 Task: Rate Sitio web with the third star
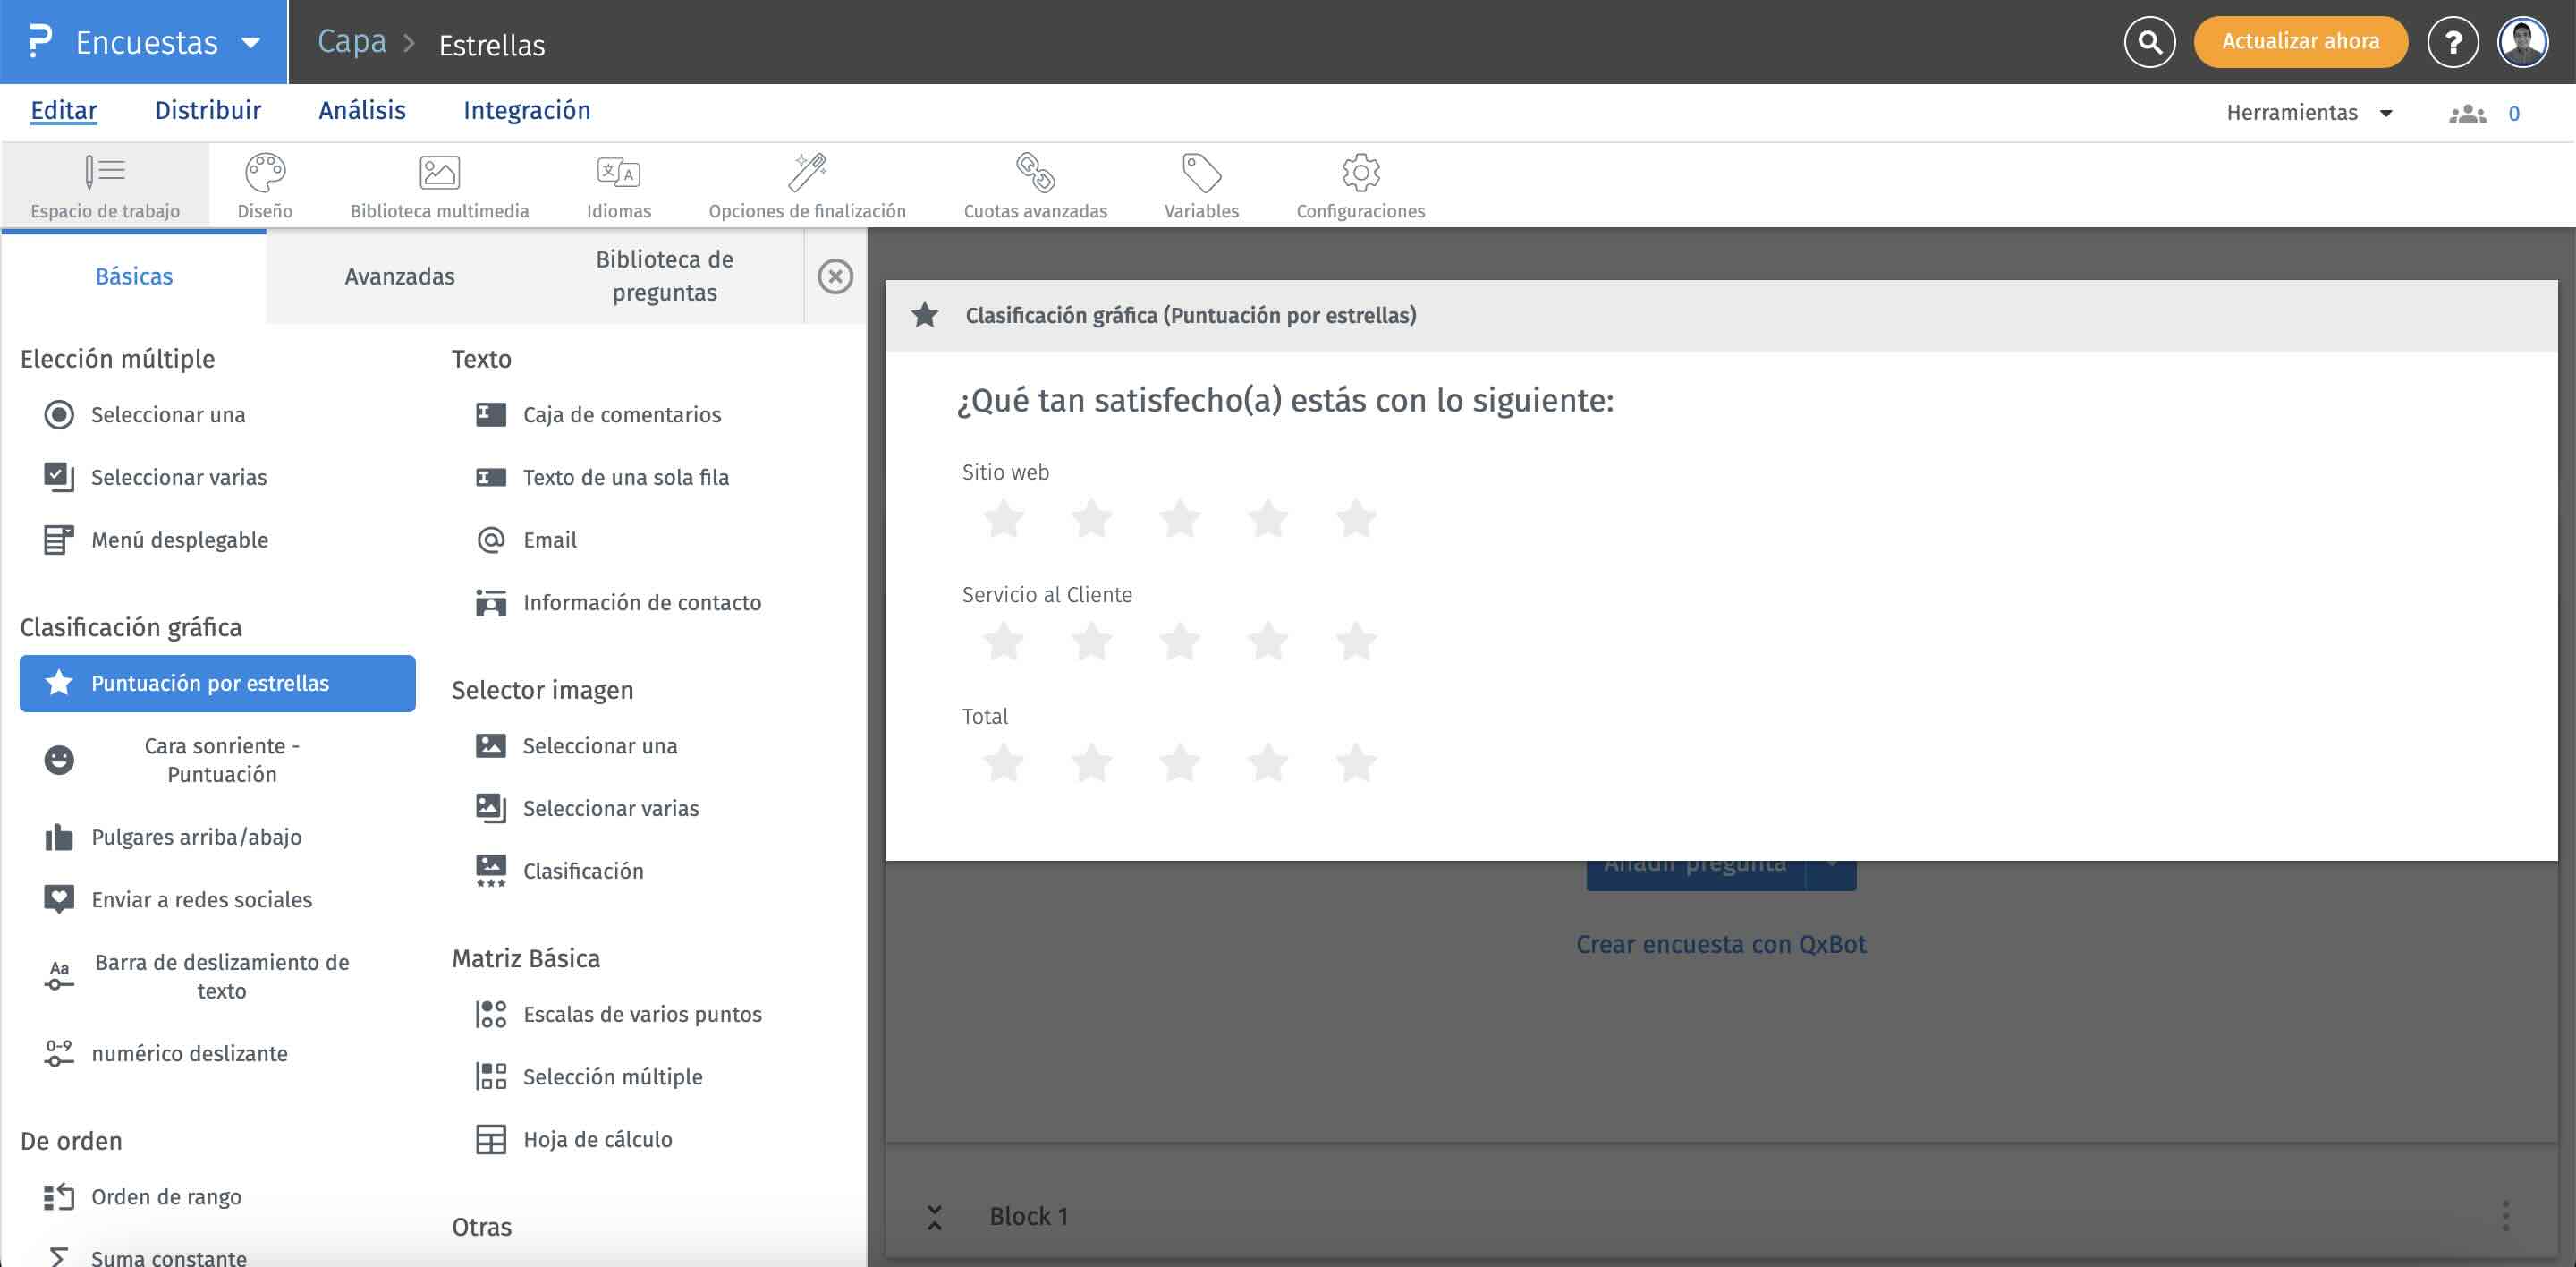tap(1180, 519)
